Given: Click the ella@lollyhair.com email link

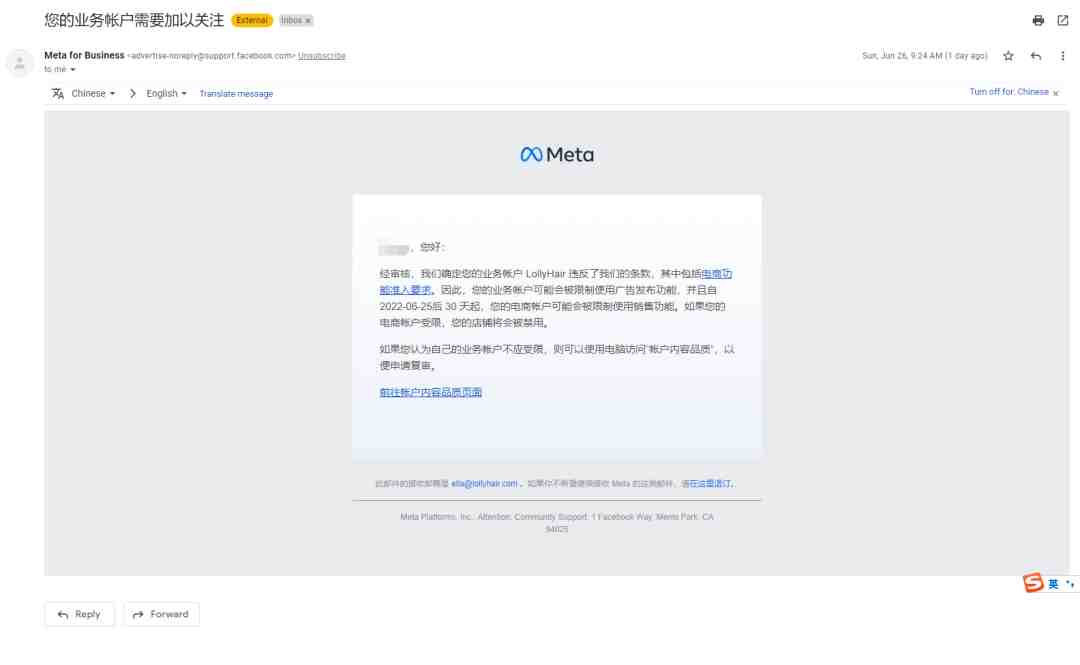Looking at the screenshot, I should point(484,484).
